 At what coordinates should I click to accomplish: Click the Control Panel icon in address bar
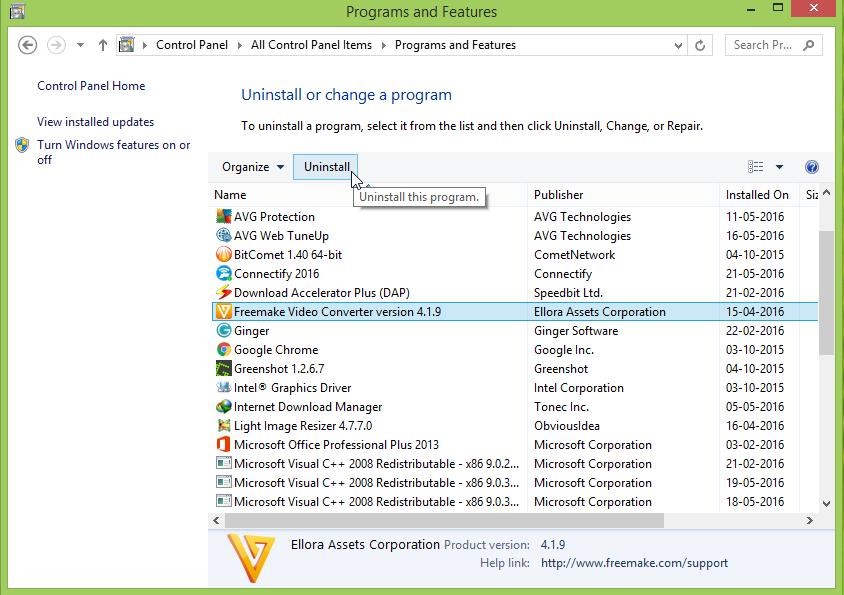click(126, 45)
